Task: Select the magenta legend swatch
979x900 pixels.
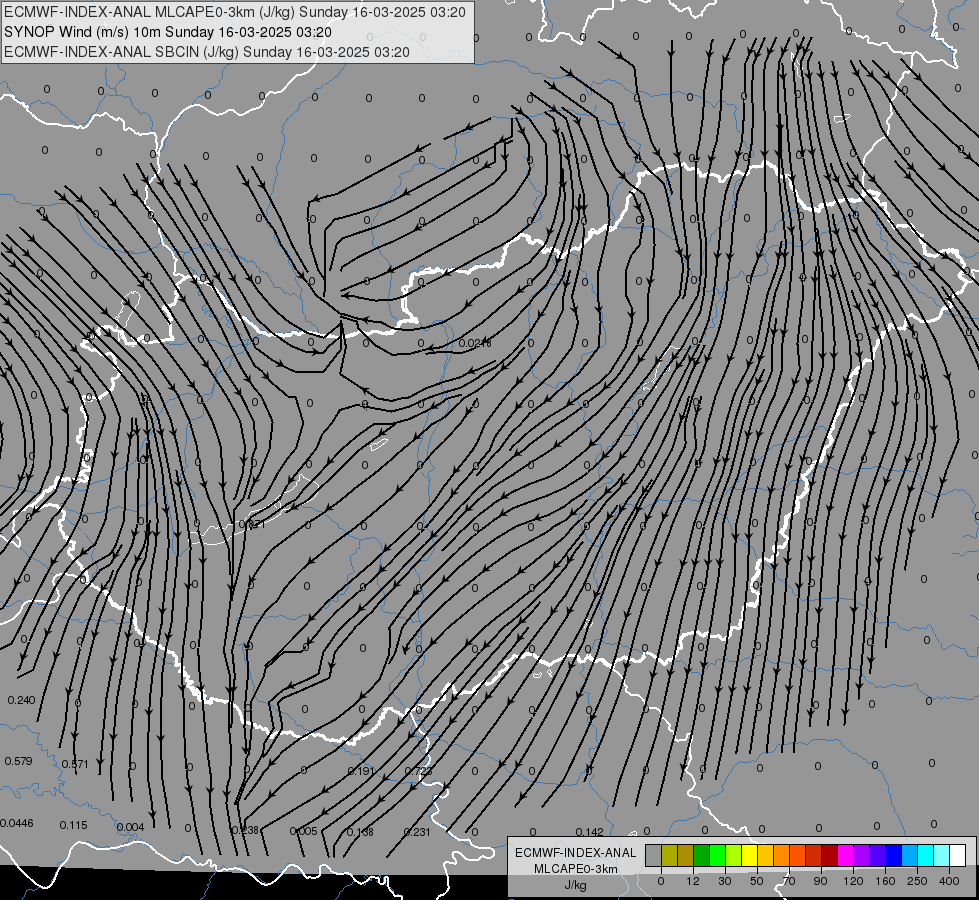Action: point(845,855)
